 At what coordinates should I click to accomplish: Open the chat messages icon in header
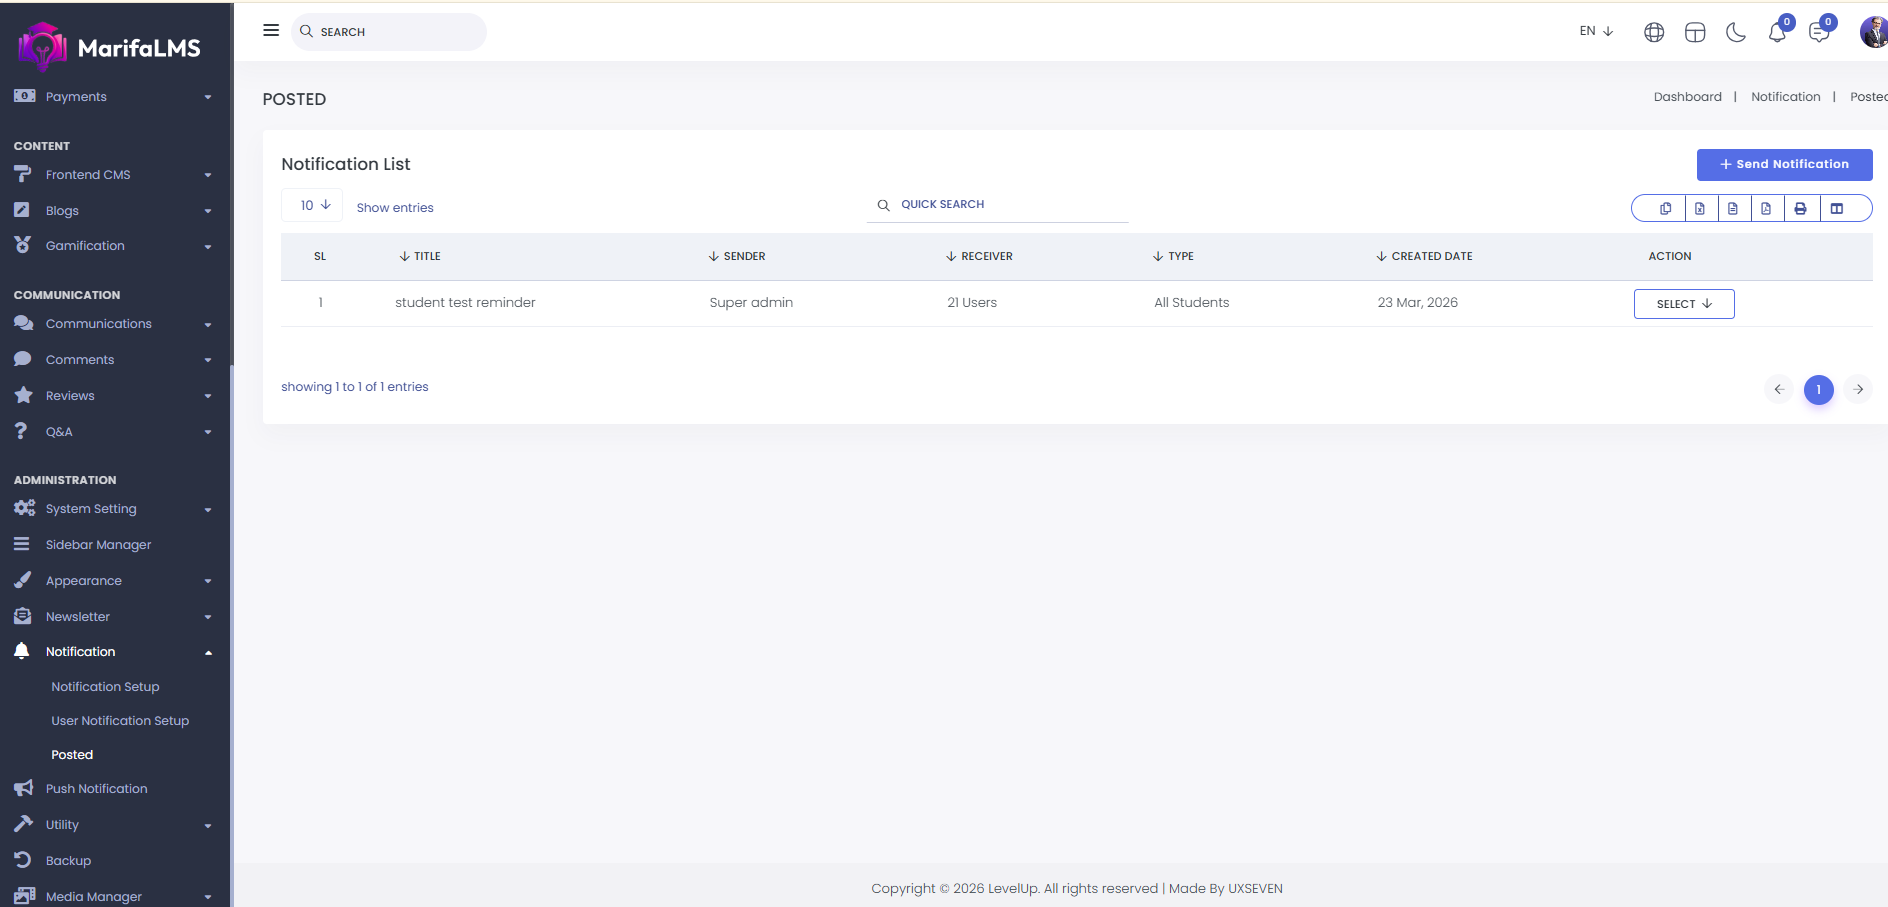coord(1819,33)
